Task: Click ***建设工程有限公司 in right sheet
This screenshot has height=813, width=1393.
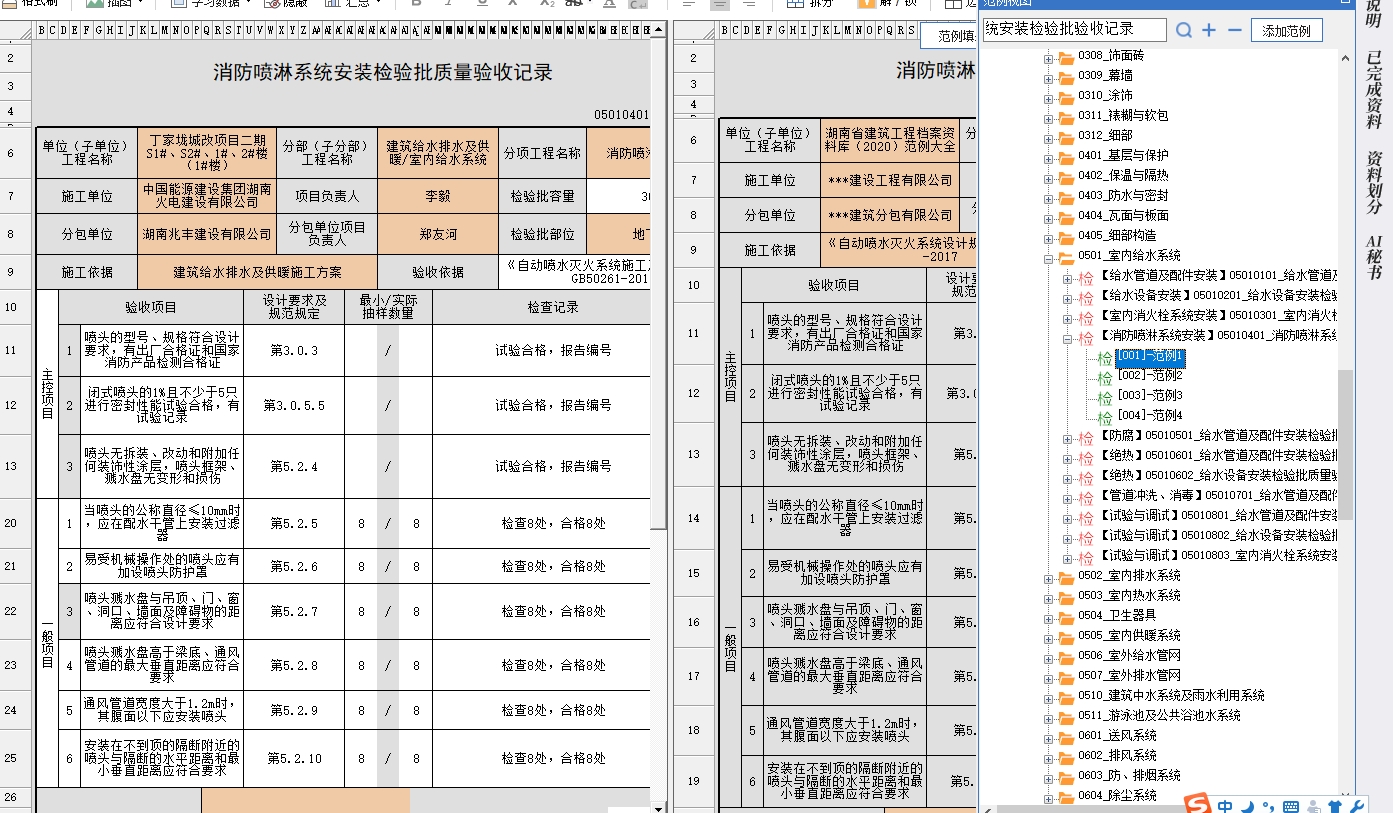Action: pos(890,181)
